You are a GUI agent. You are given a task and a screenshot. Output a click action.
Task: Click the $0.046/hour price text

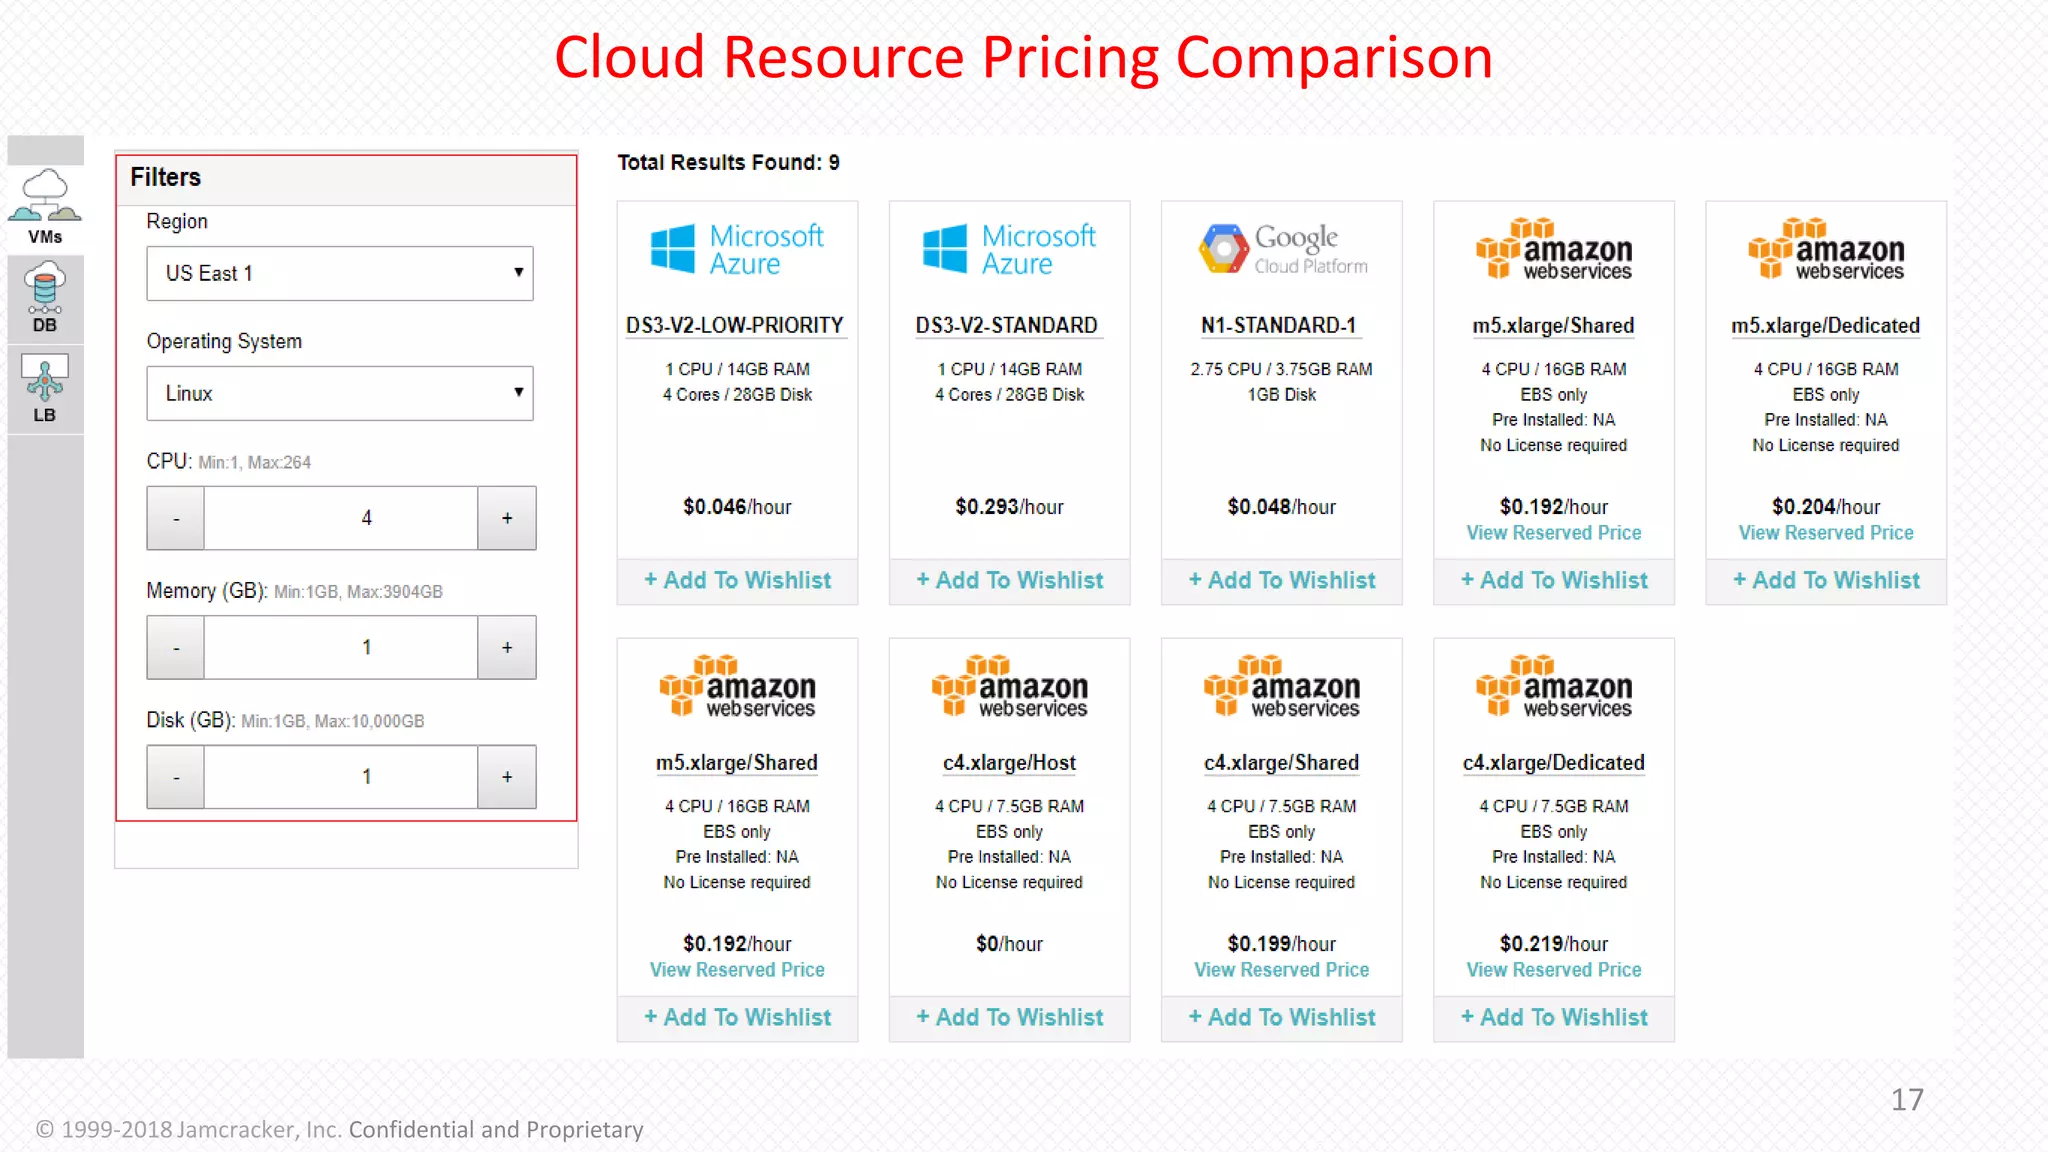737,507
